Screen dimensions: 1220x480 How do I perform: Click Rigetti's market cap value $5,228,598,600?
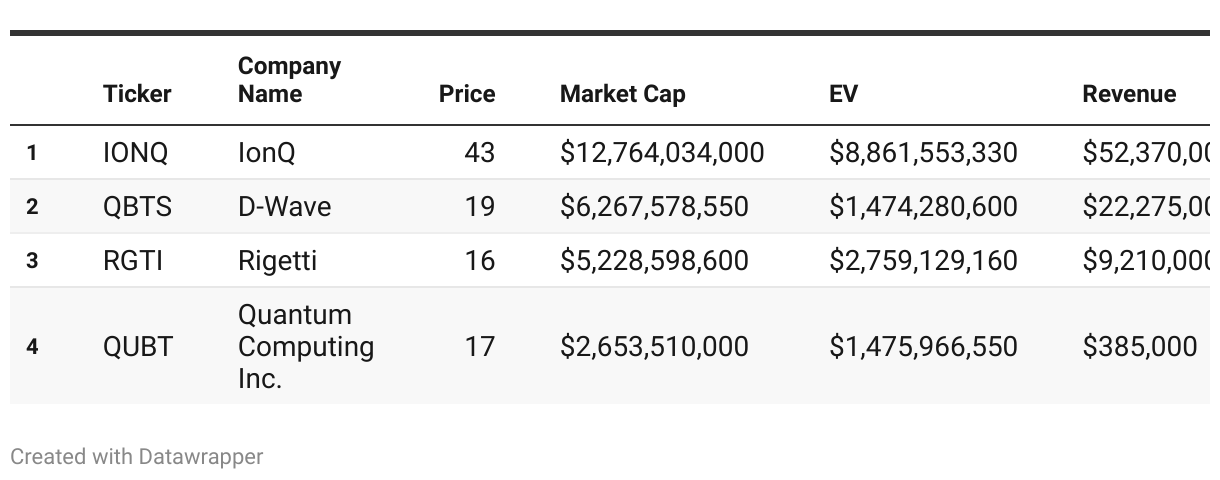point(653,261)
